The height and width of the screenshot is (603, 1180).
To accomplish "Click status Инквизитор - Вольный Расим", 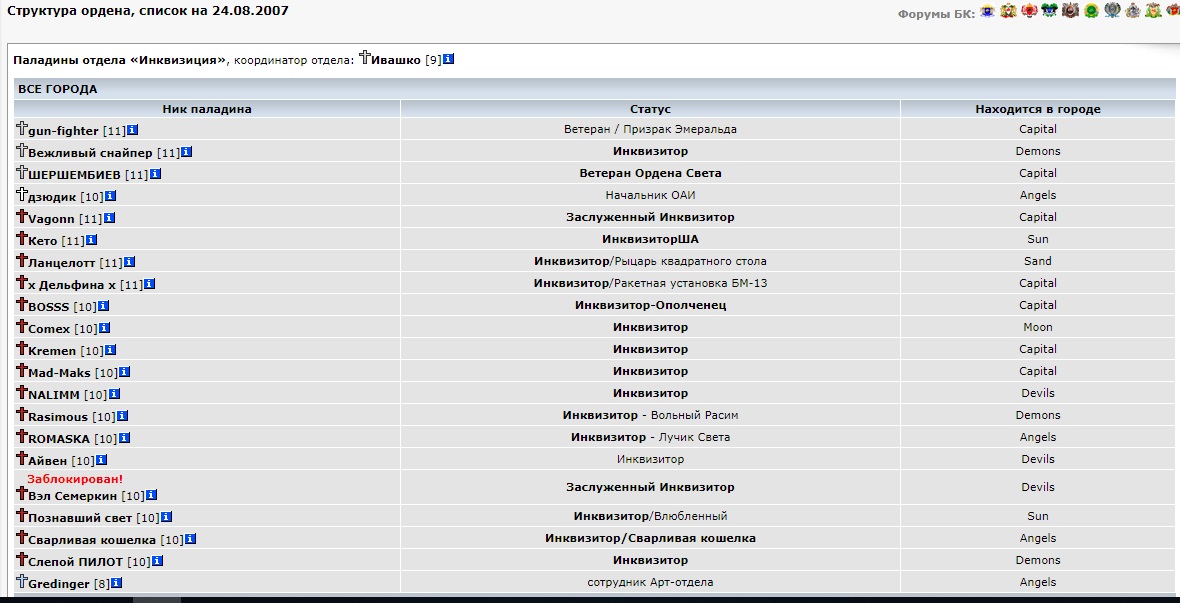I will point(650,415).
